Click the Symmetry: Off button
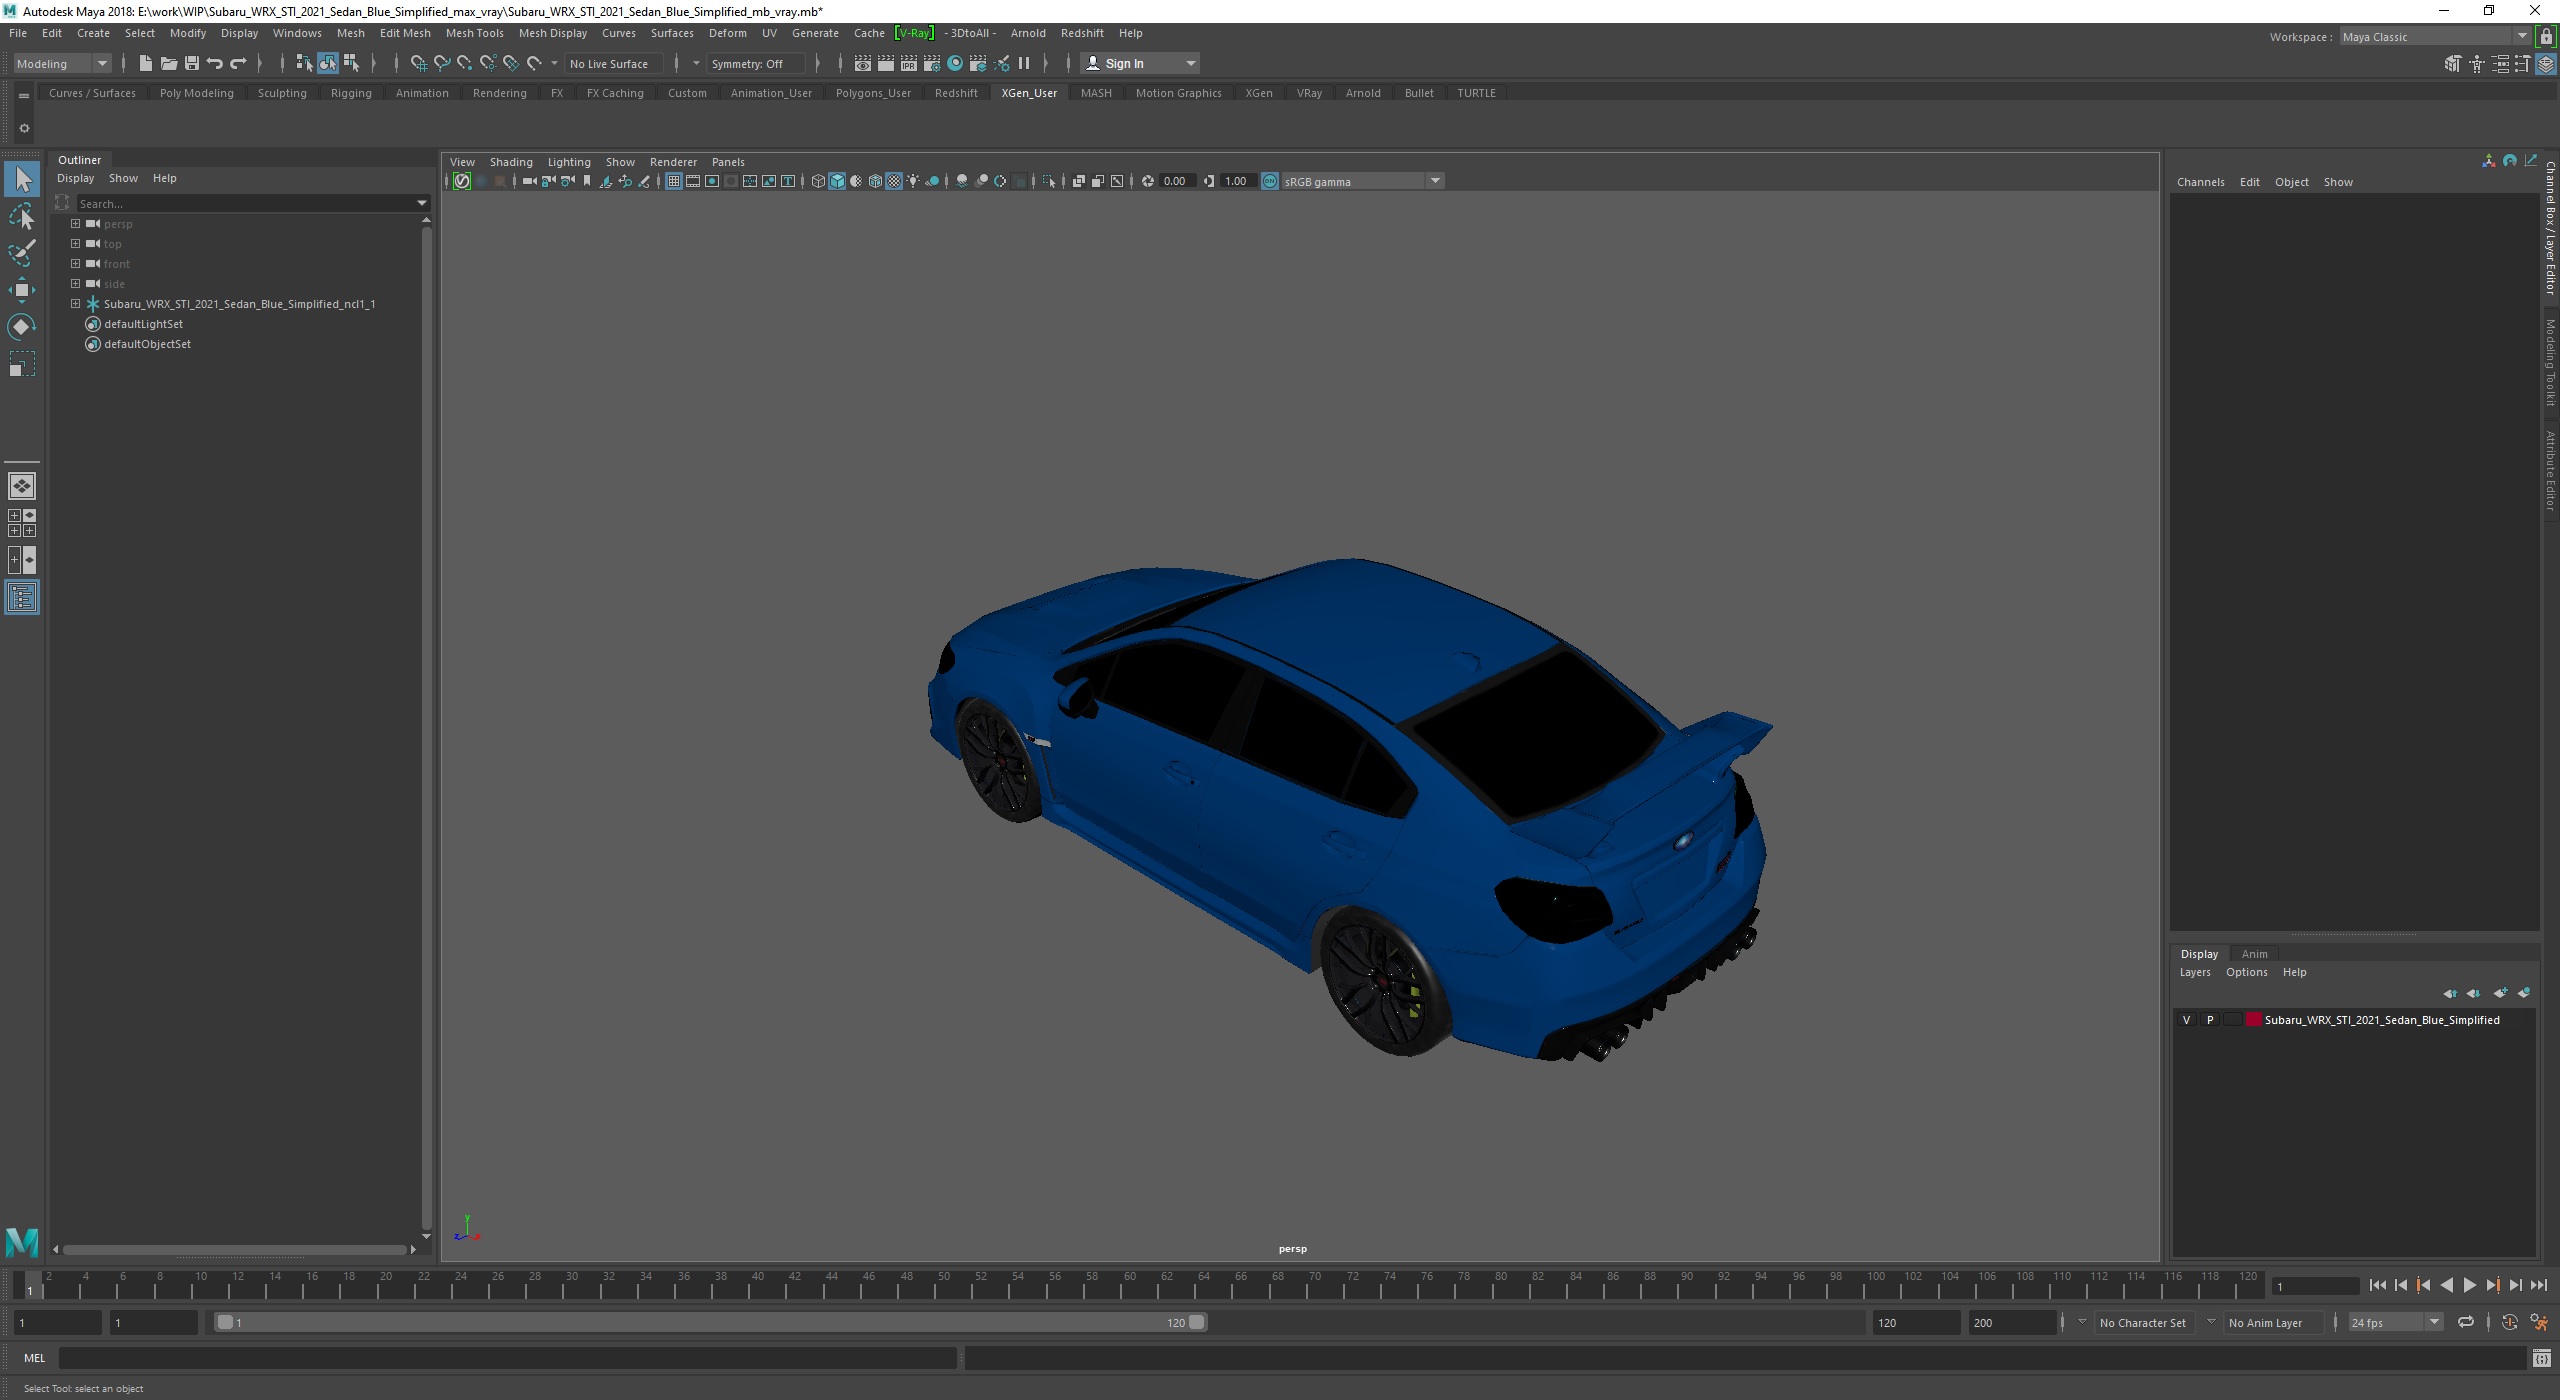2560x1400 pixels. pos(755,63)
